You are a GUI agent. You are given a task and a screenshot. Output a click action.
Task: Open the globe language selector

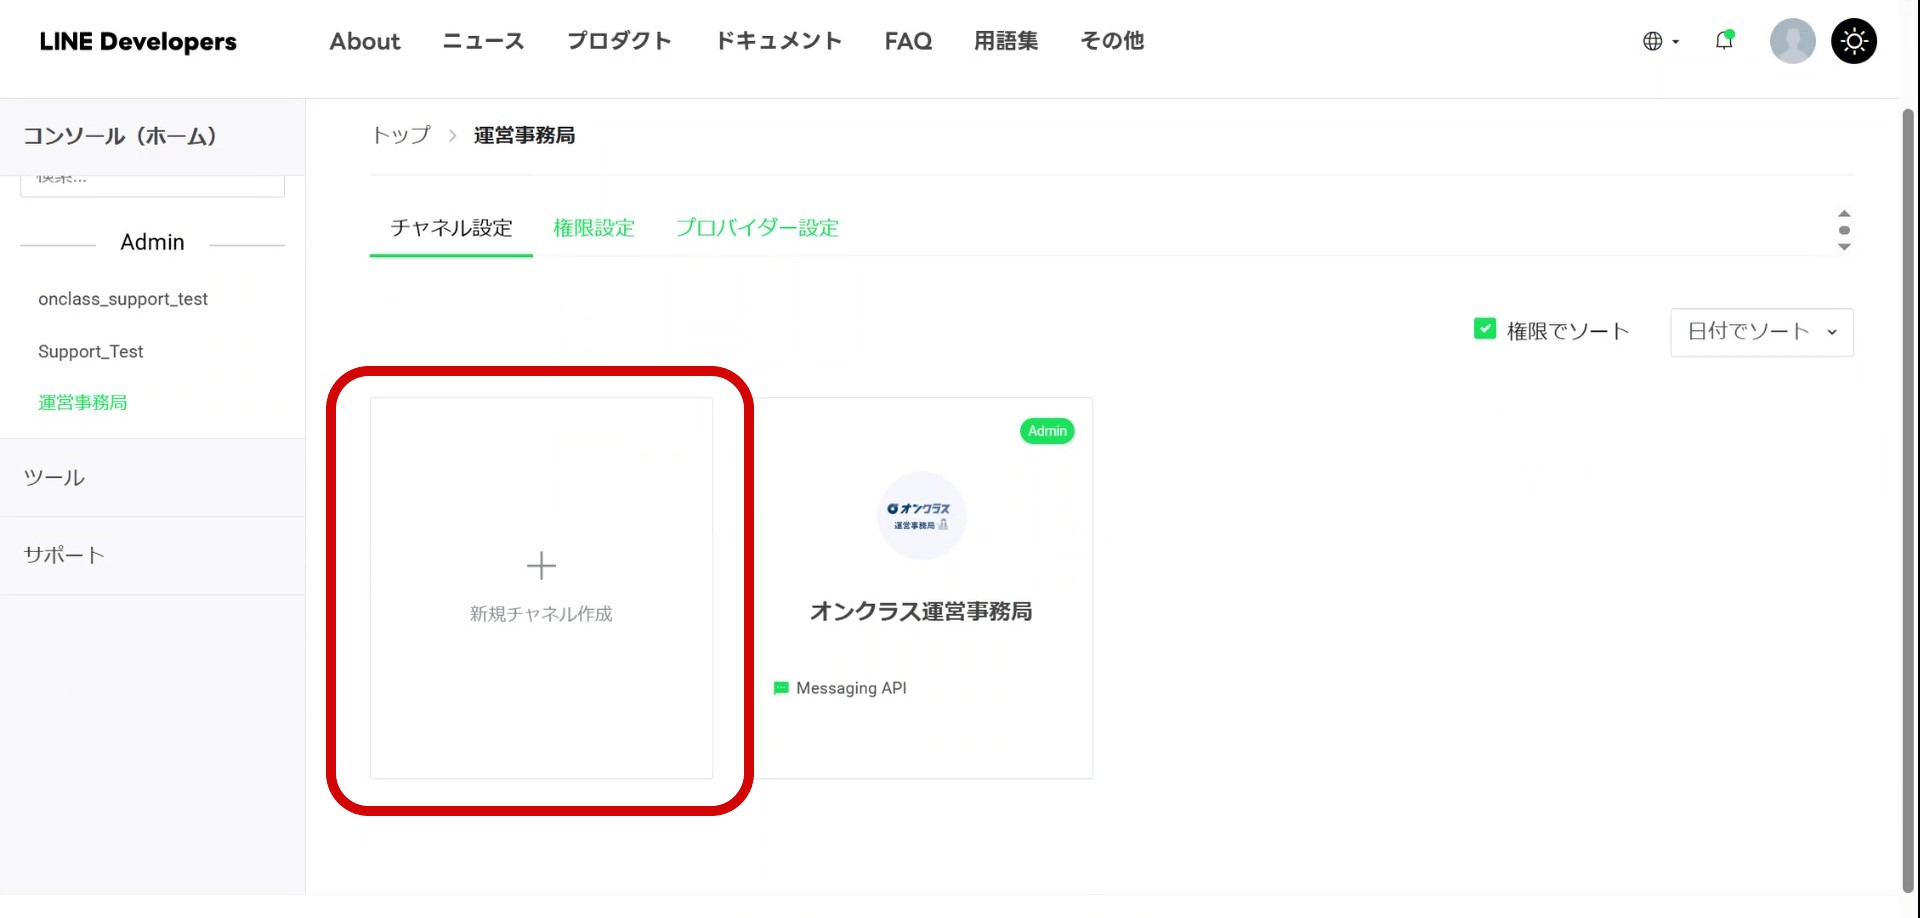[1659, 41]
